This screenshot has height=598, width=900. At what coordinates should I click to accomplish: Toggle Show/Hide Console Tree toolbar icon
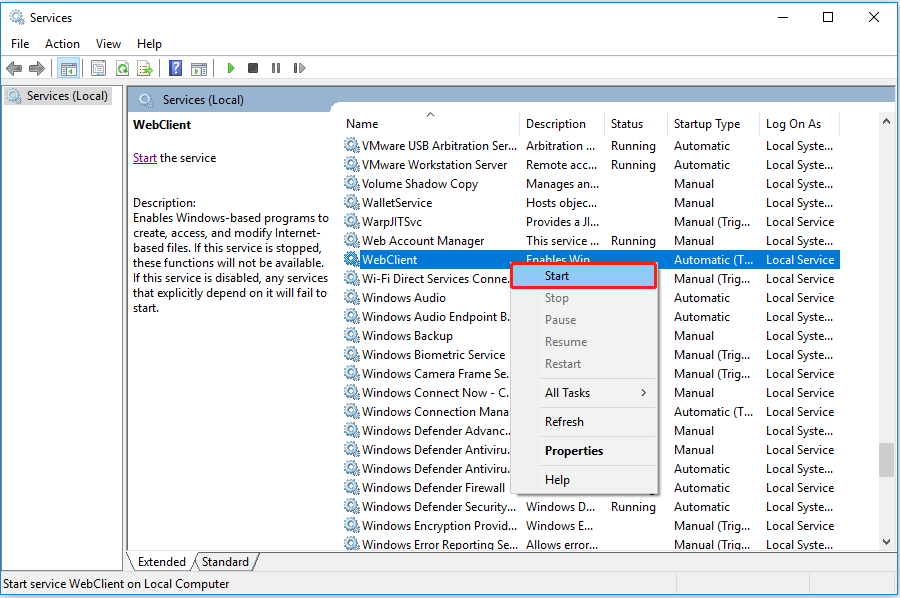point(68,69)
